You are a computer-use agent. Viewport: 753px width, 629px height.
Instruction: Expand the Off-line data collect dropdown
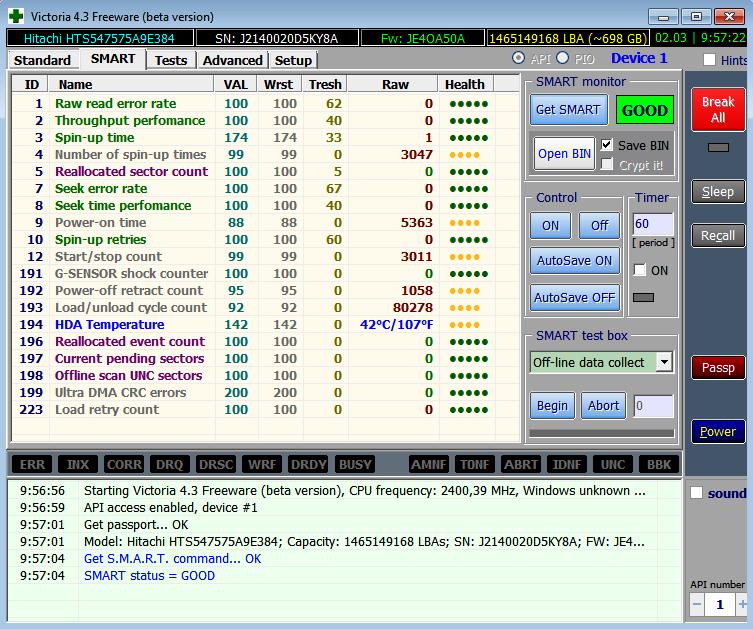664,362
